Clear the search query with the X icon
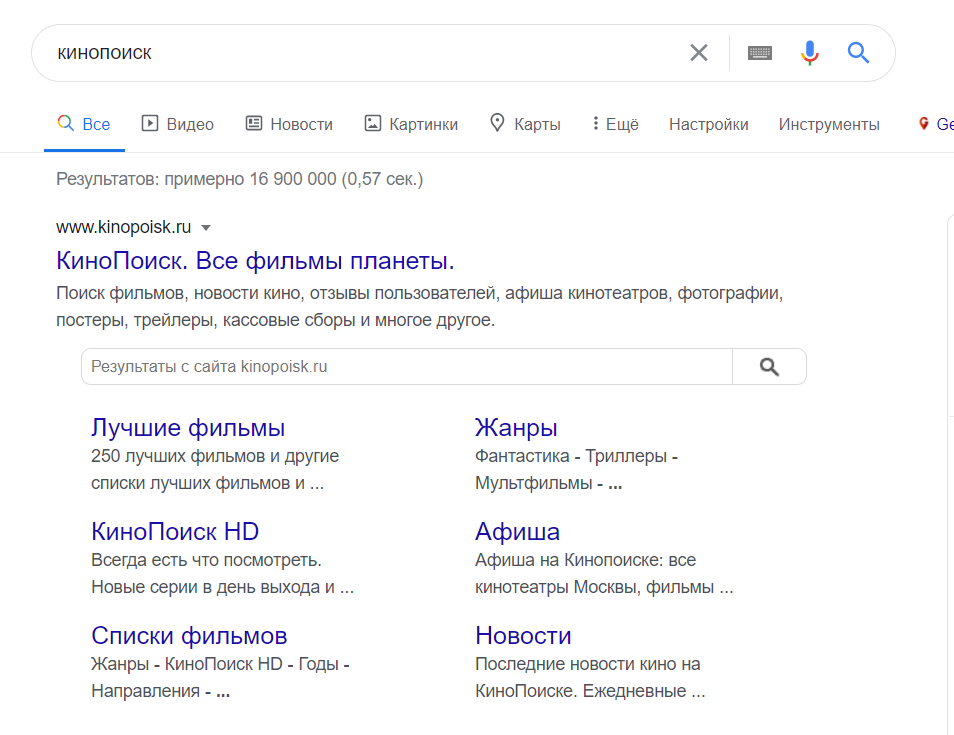The width and height of the screenshot is (954, 735). (x=698, y=53)
